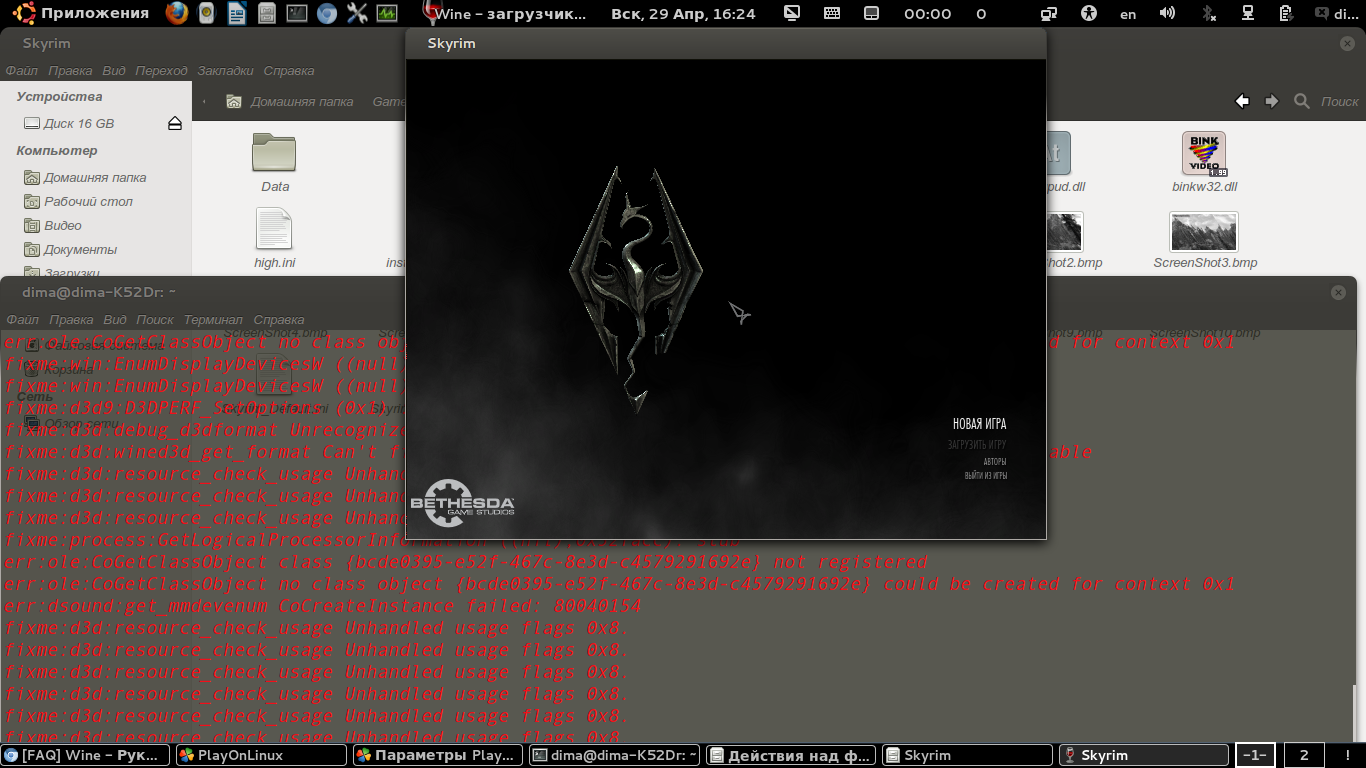Open Файл menu in file manager
Image resolution: width=1366 pixels, height=768 pixels.
[22, 71]
